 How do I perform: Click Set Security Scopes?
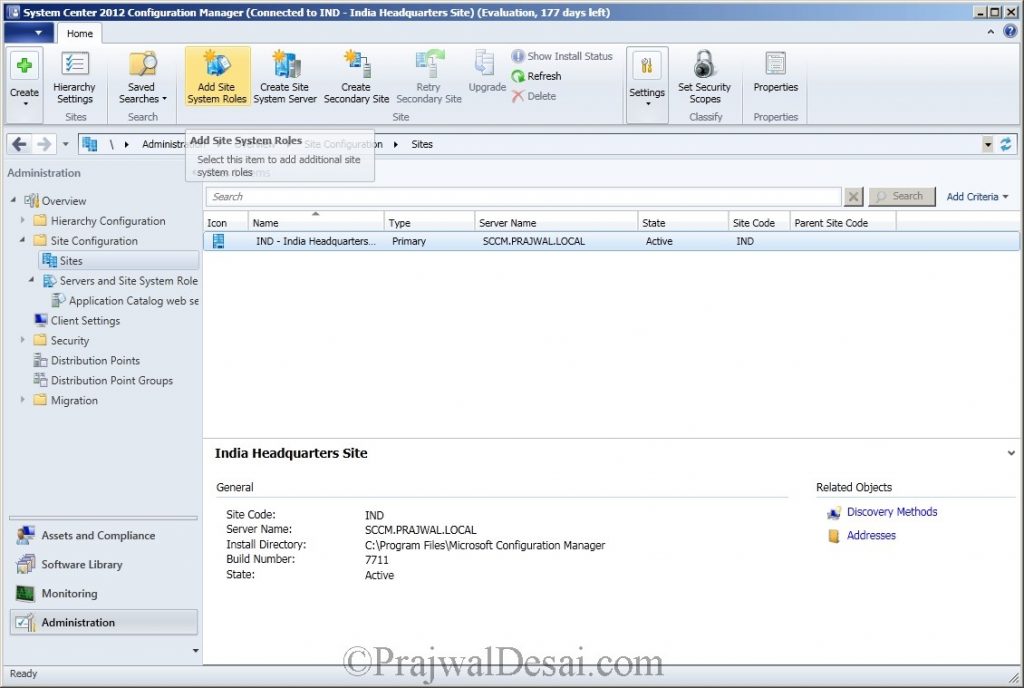705,77
